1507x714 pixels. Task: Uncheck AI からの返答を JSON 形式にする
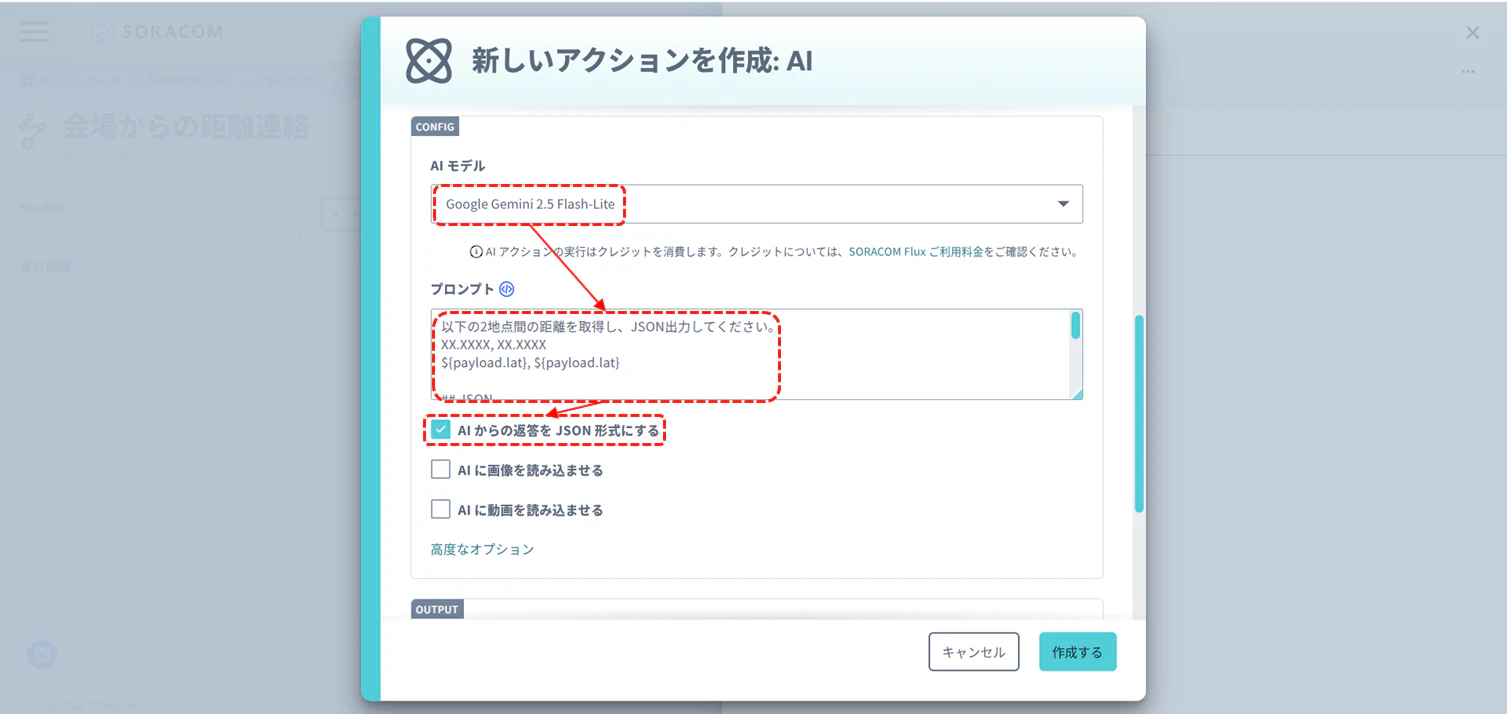pos(441,430)
